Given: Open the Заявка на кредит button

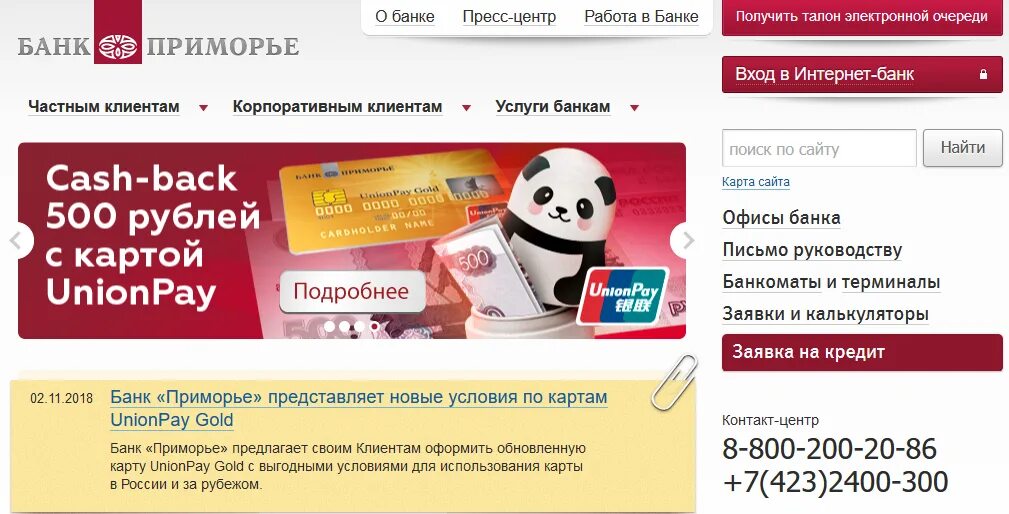Looking at the screenshot, I should [x=862, y=353].
